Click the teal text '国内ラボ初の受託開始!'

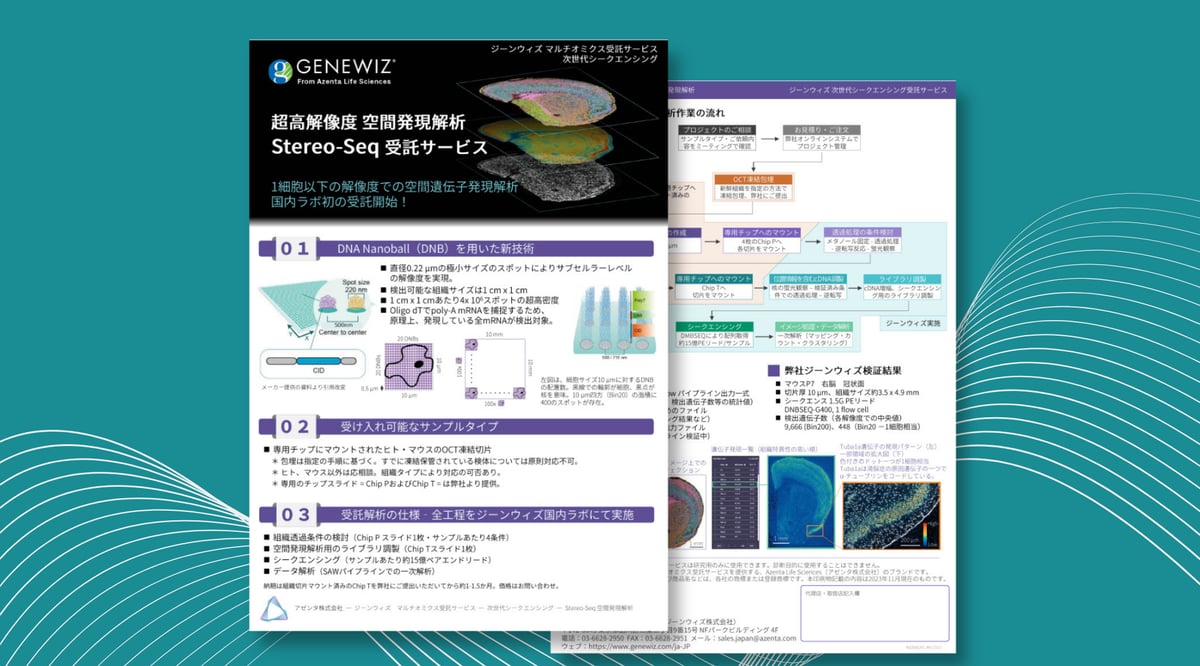point(338,201)
